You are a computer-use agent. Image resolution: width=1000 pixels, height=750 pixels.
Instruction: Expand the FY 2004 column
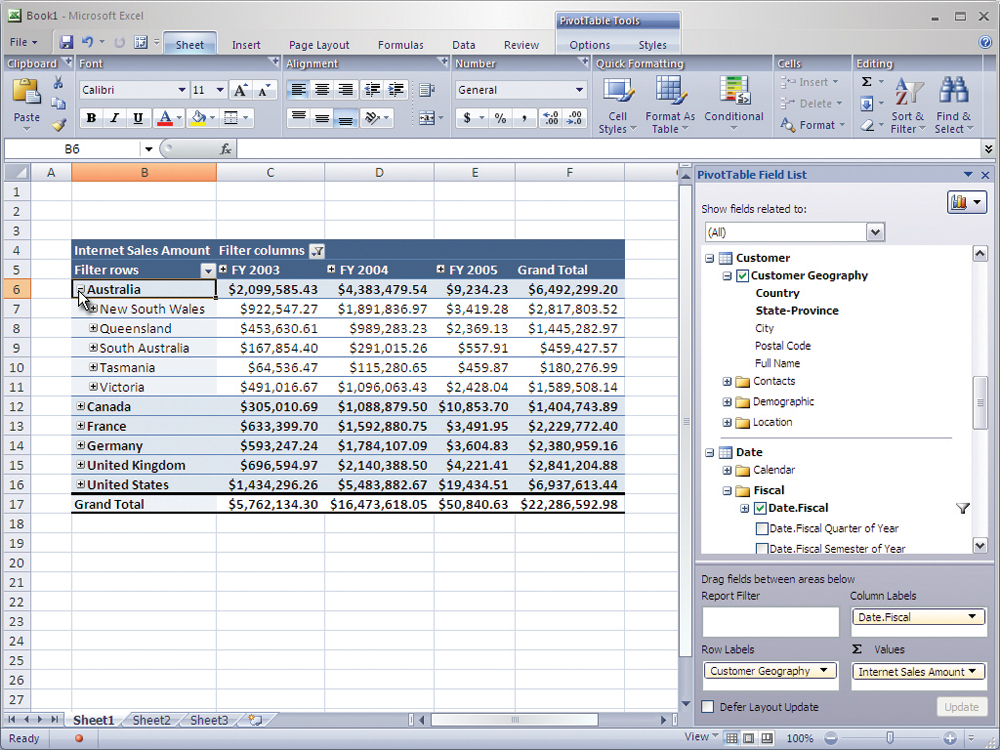[x=332, y=269]
